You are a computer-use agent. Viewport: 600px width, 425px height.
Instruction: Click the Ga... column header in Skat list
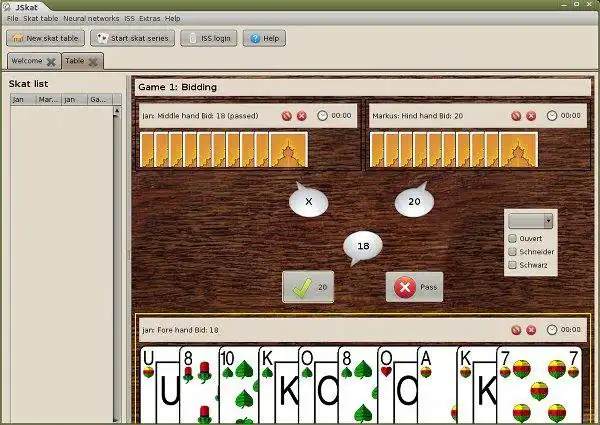coord(100,99)
